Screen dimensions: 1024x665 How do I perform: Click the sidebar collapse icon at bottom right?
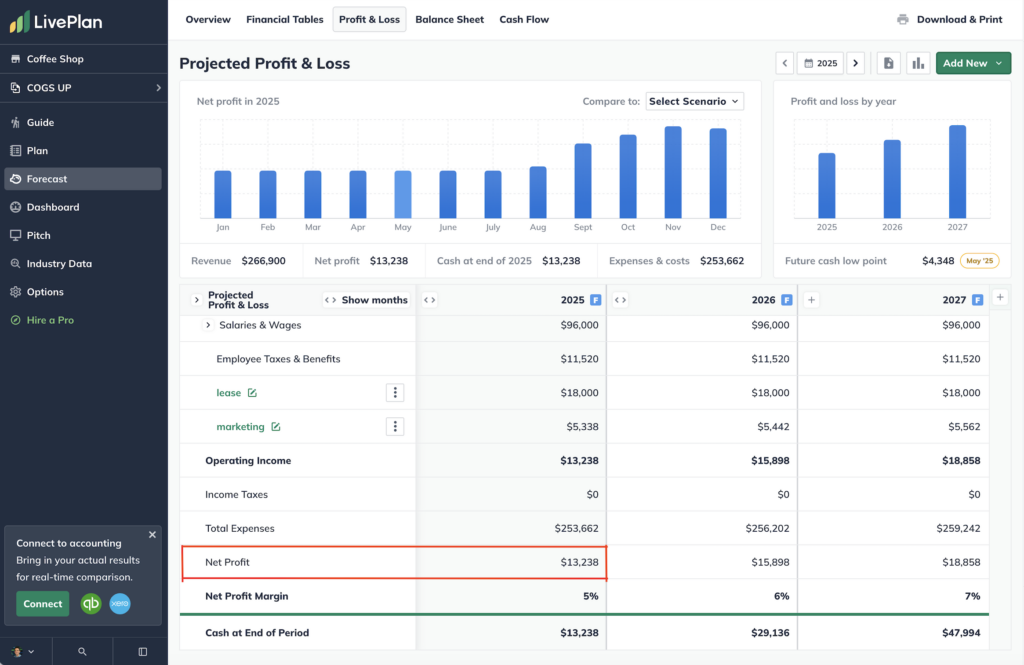pyautogui.click(x=140, y=650)
